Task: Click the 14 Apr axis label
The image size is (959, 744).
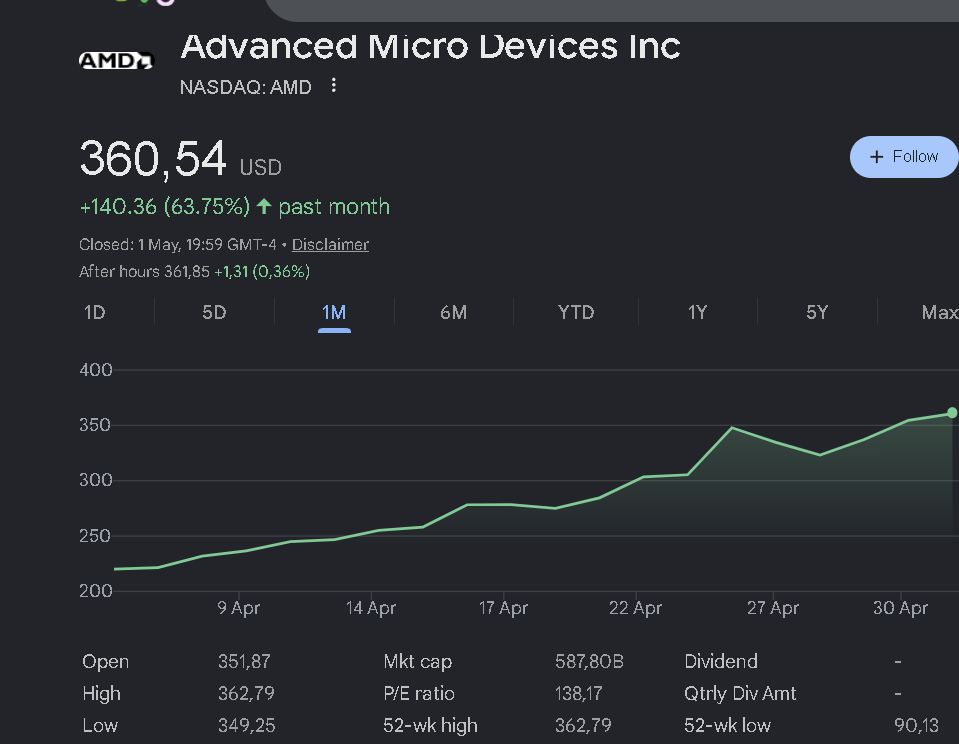Action: pyautogui.click(x=371, y=608)
